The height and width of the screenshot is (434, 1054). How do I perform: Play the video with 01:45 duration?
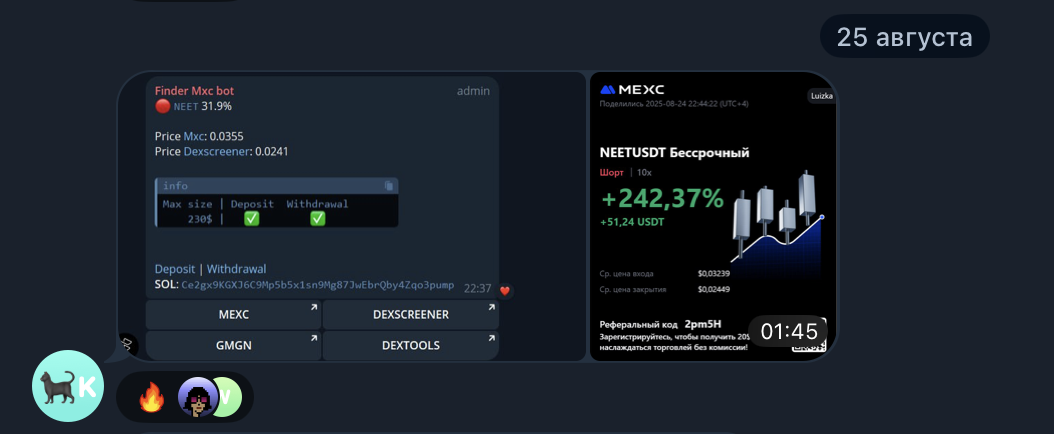[x=712, y=216]
